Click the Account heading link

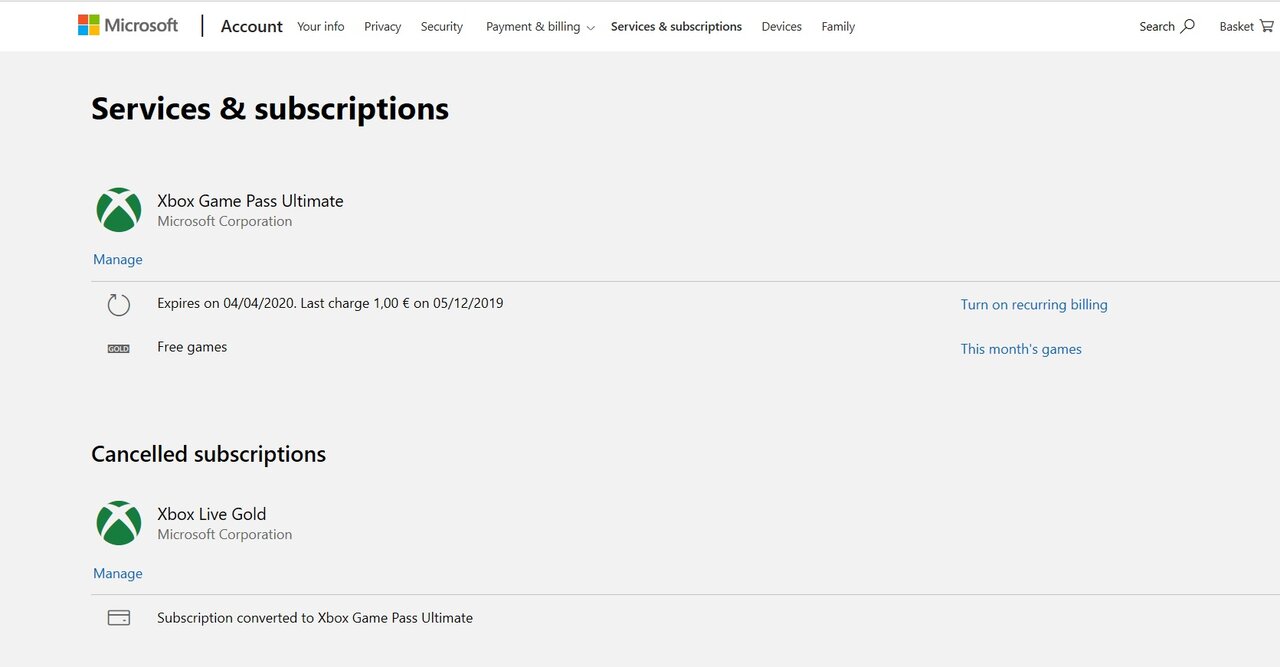(252, 27)
